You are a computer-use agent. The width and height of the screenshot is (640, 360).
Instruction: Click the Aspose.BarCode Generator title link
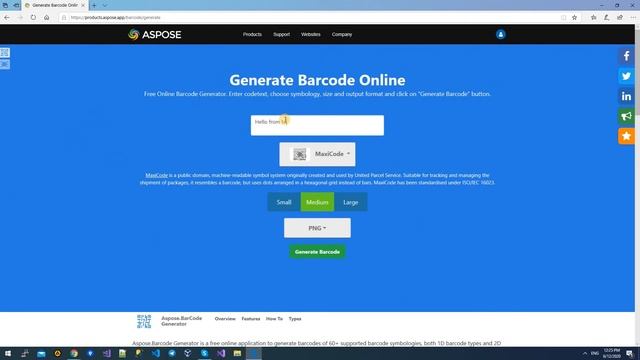pyautogui.click(x=181, y=321)
